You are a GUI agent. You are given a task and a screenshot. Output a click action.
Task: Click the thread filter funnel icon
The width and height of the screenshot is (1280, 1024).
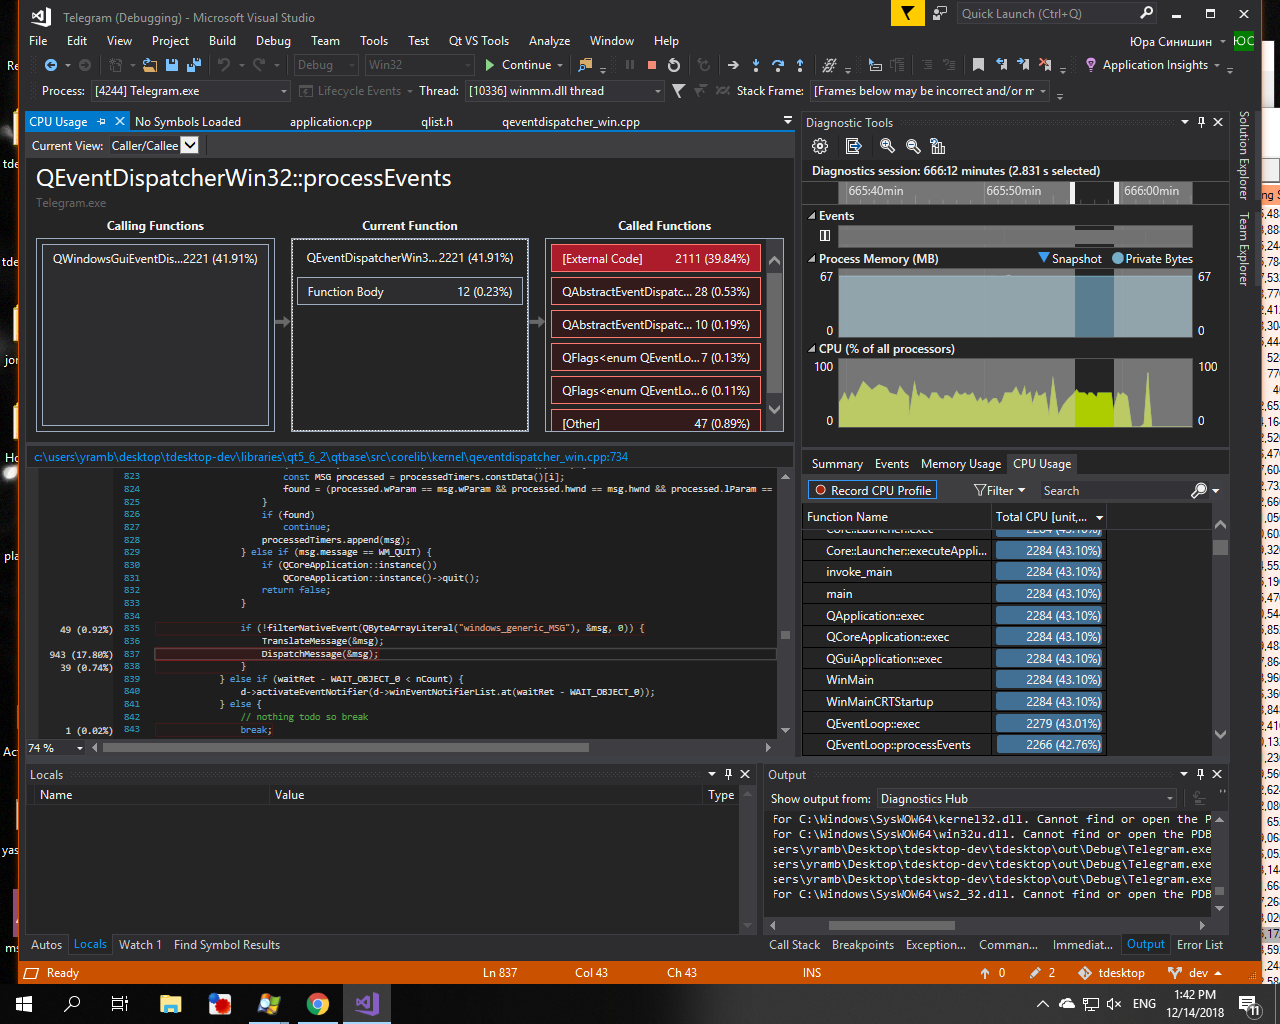click(x=679, y=91)
